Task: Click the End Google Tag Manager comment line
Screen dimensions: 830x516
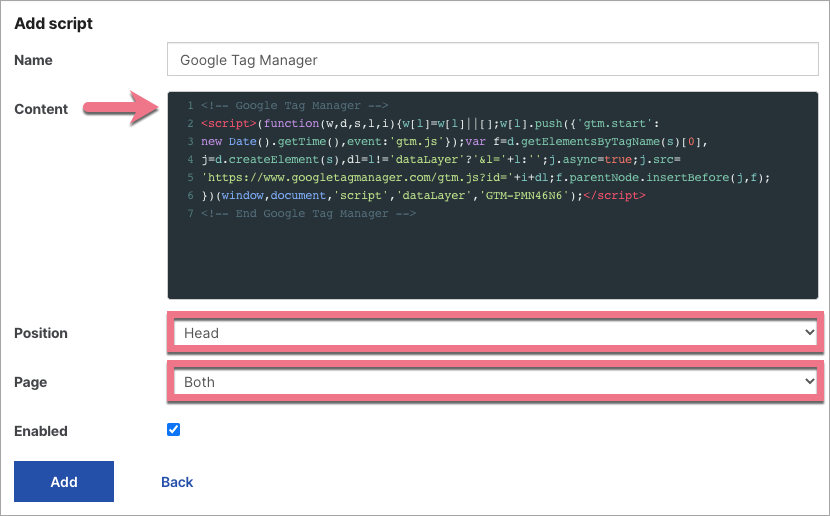Action: [x=308, y=213]
